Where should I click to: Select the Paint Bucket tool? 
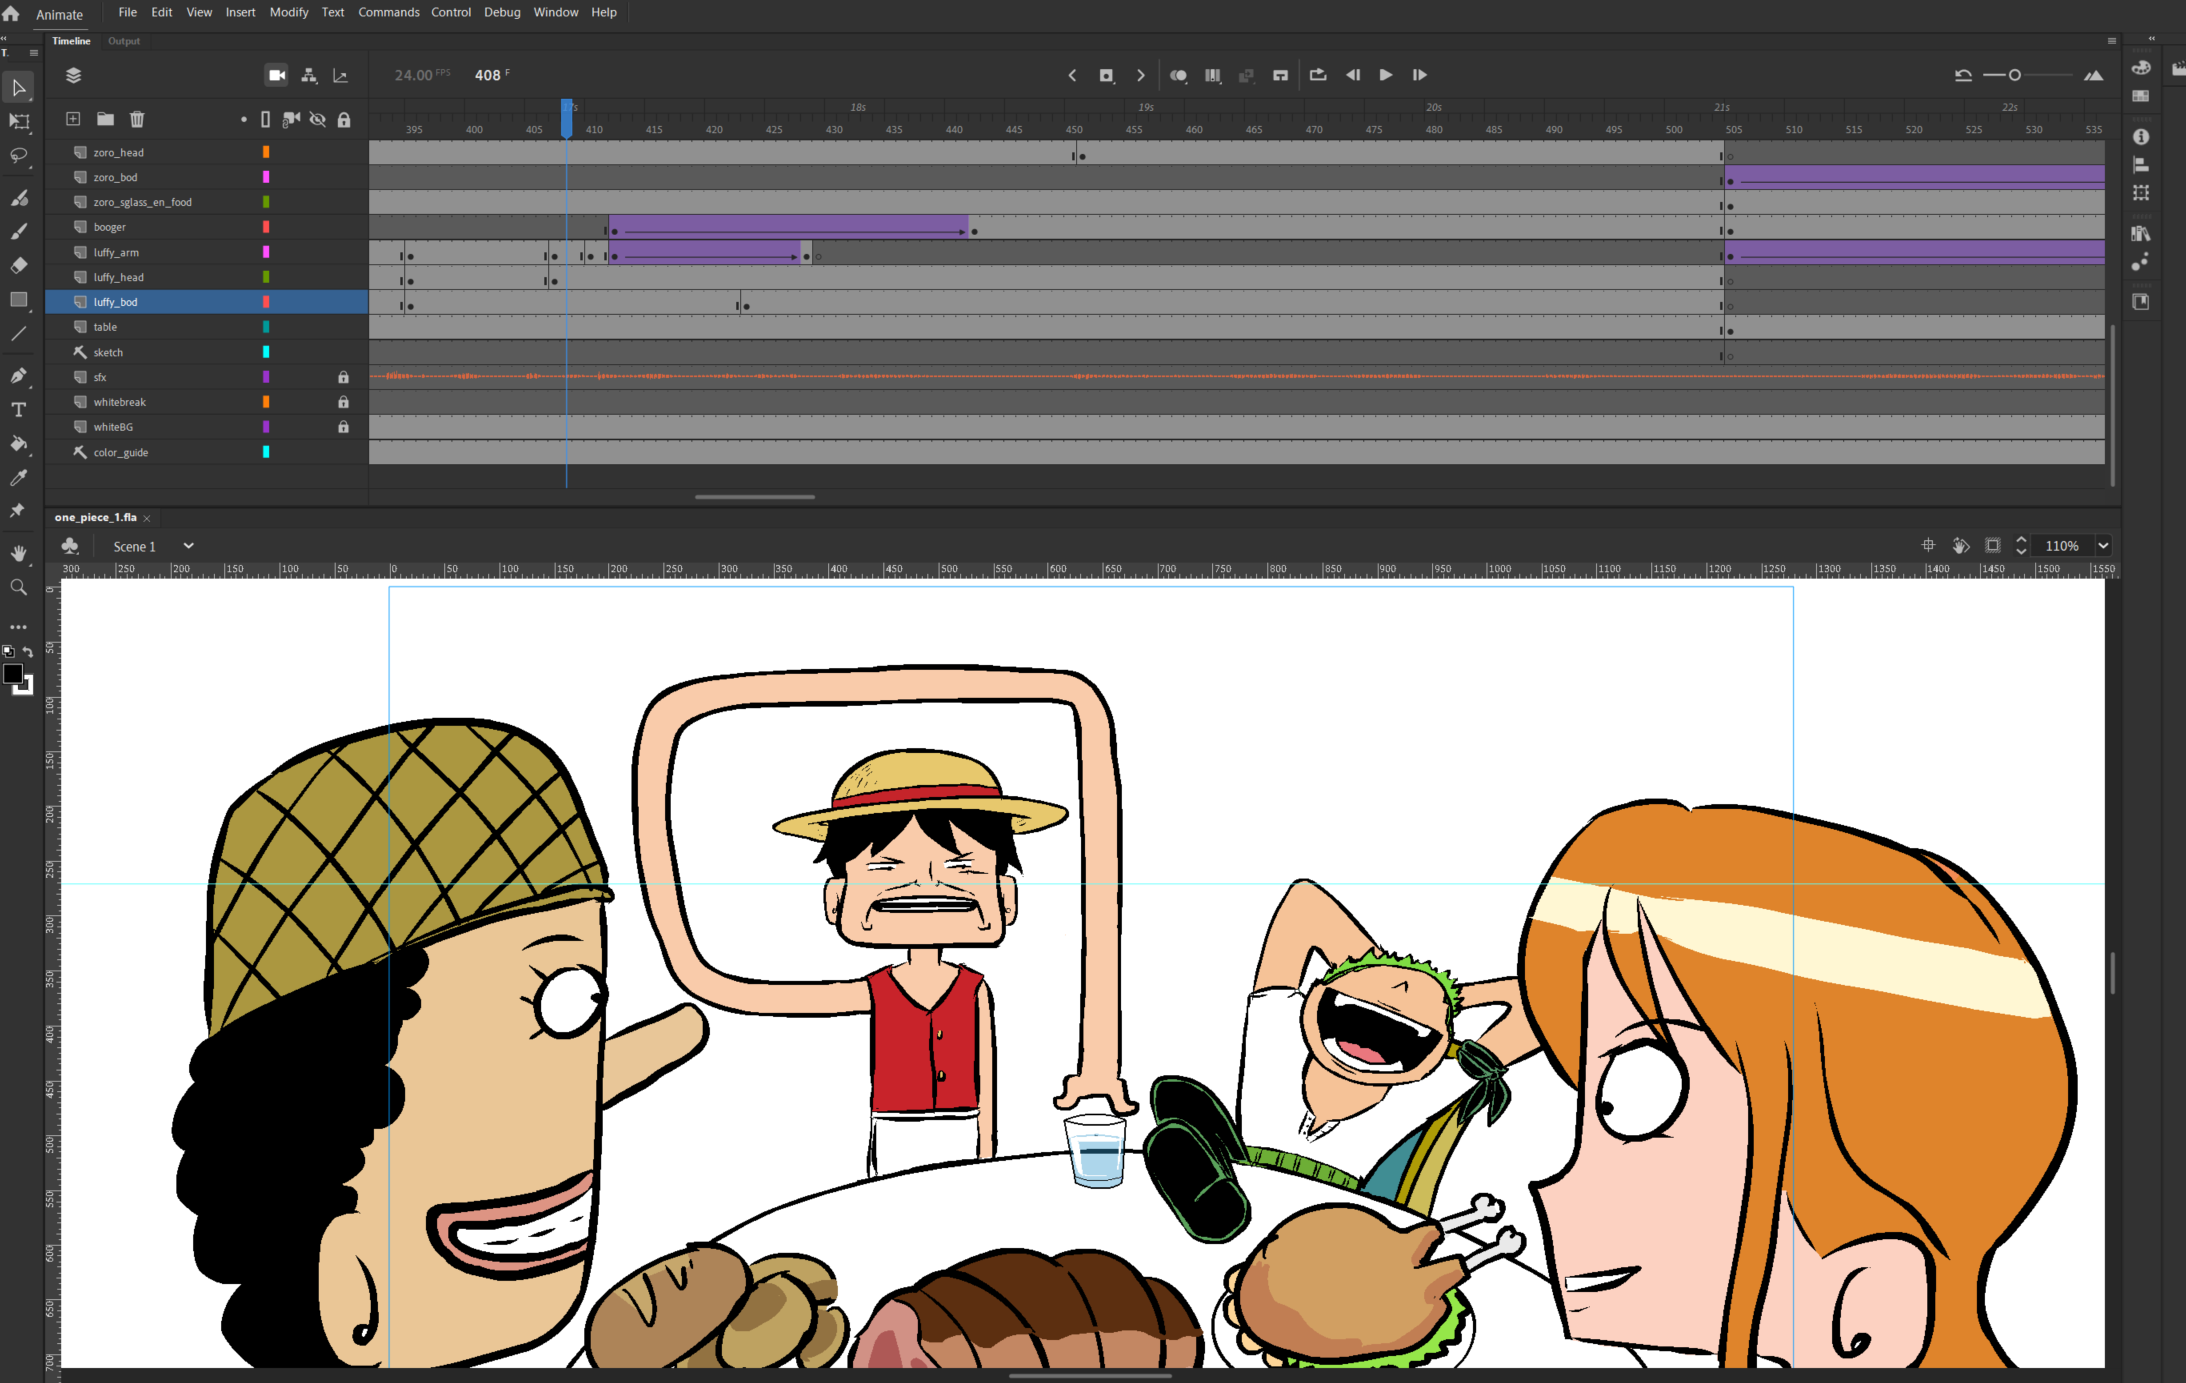click(18, 444)
